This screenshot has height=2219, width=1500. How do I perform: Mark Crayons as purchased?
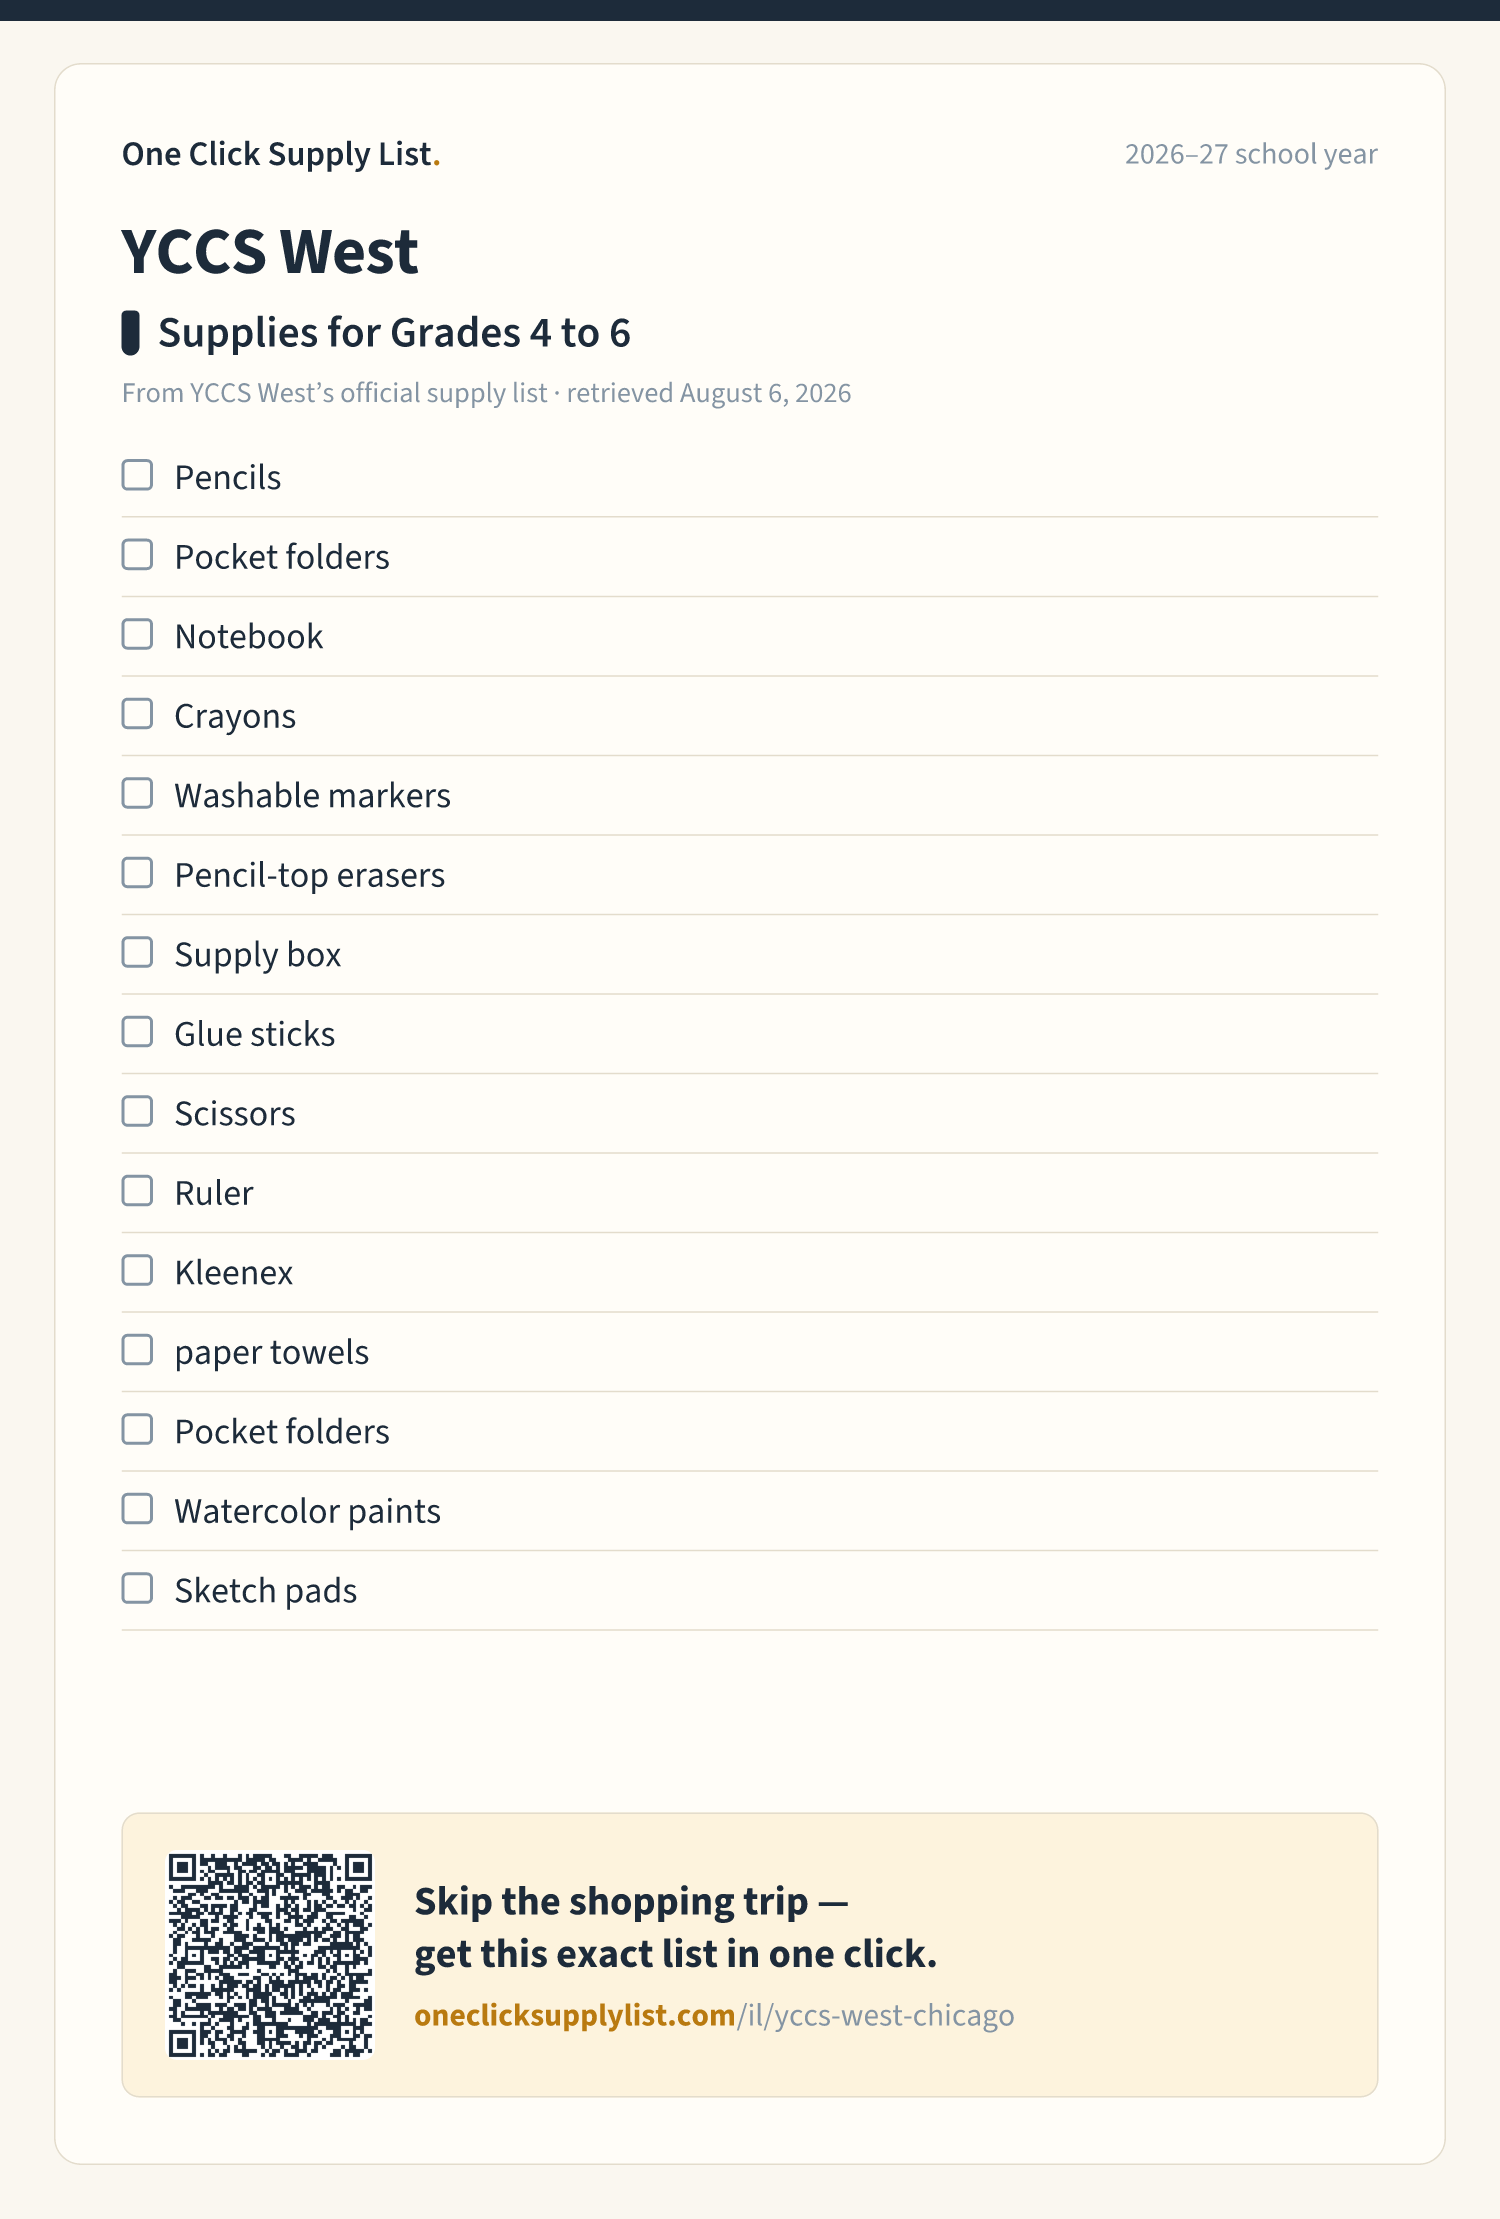pos(137,714)
